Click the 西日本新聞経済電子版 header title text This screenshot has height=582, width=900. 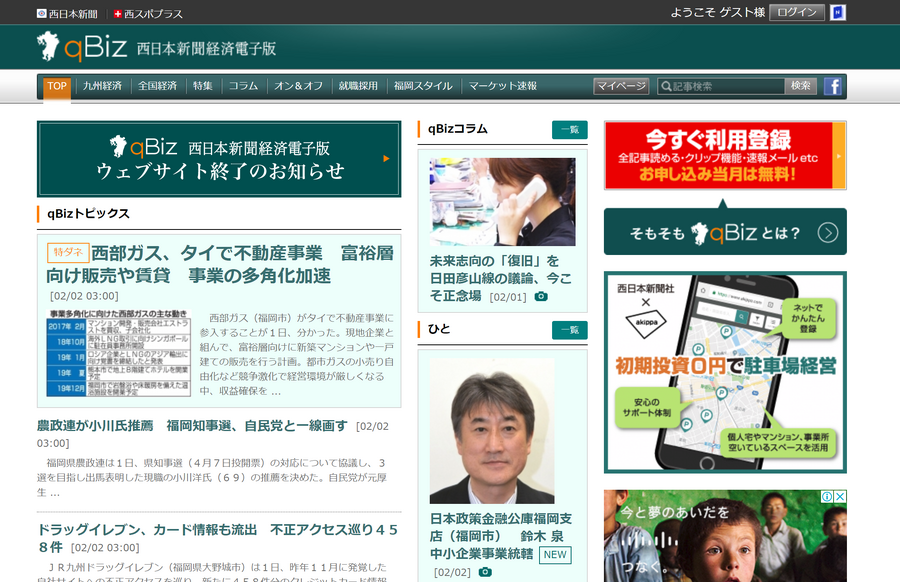(207, 49)
